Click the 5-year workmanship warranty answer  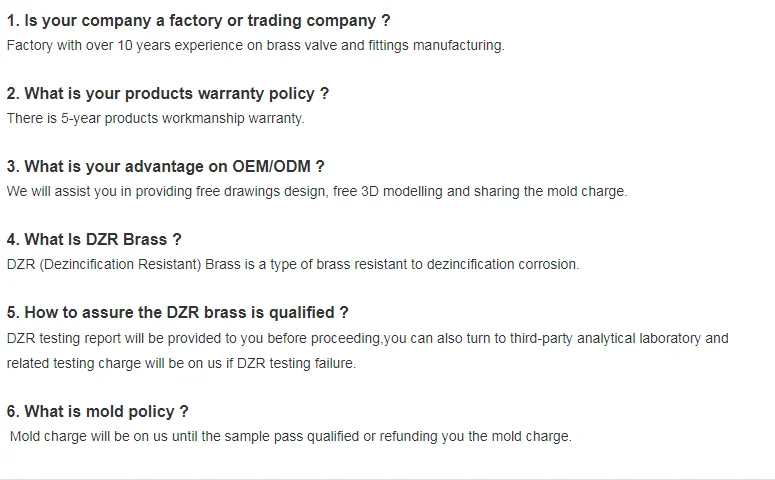(155, 118)
